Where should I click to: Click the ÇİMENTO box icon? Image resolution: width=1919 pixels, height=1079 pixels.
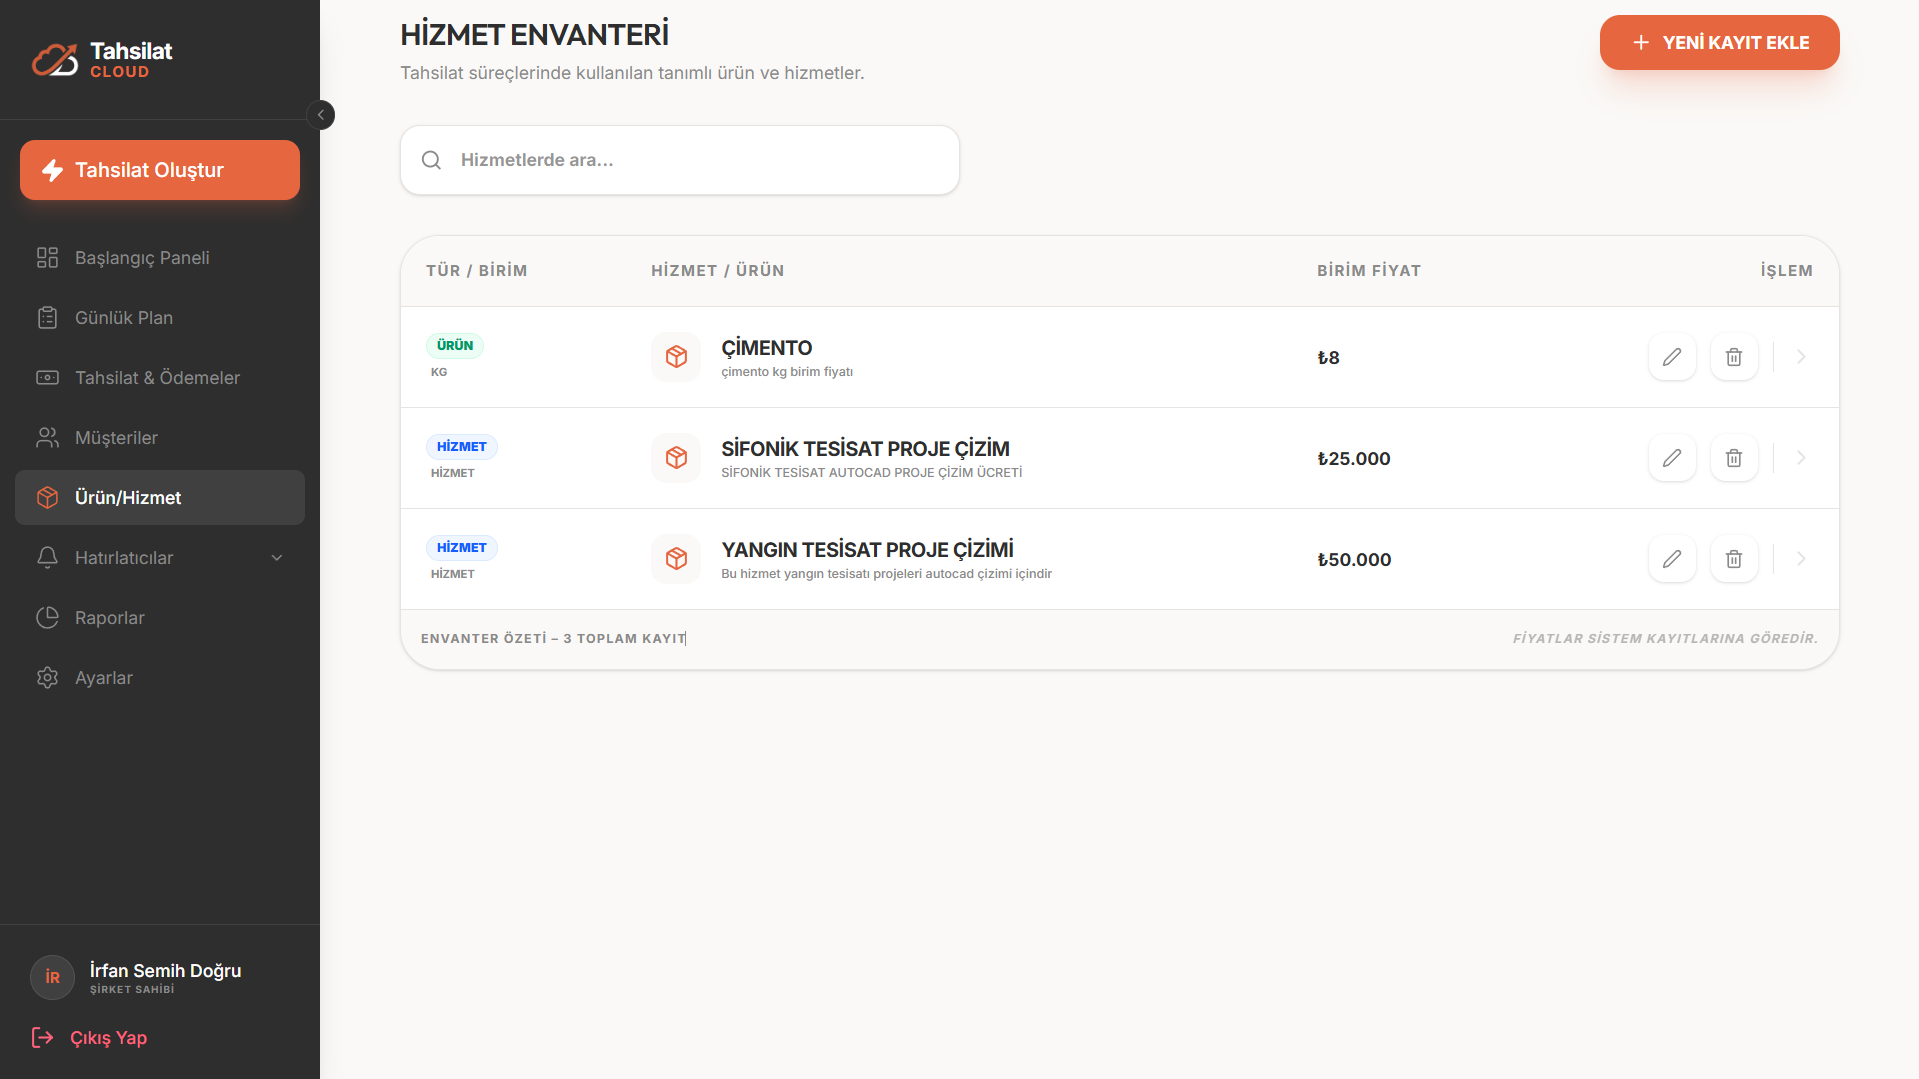[x=677, y=357]
